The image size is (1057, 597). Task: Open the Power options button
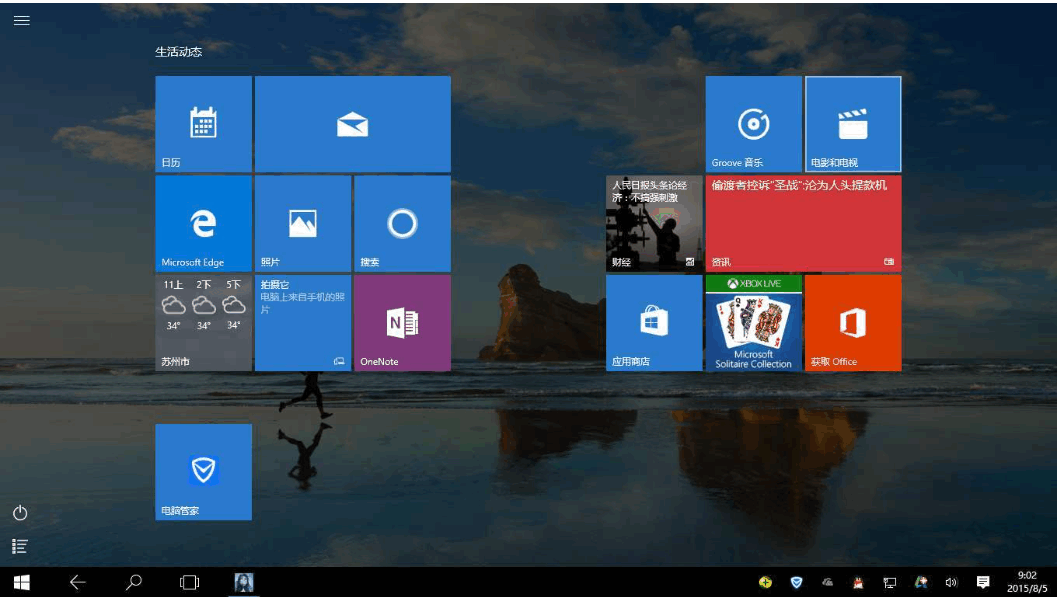point(20,513)
